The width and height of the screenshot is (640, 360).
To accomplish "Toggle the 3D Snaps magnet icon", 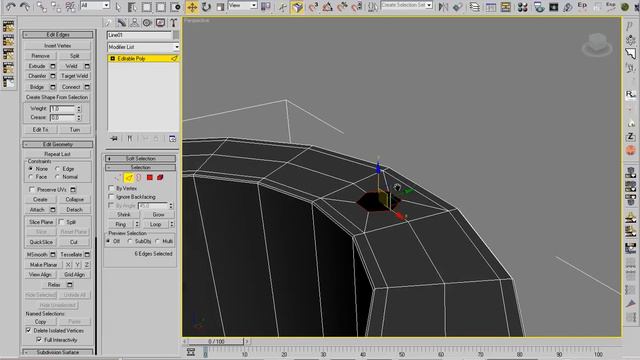I will 312,7.
